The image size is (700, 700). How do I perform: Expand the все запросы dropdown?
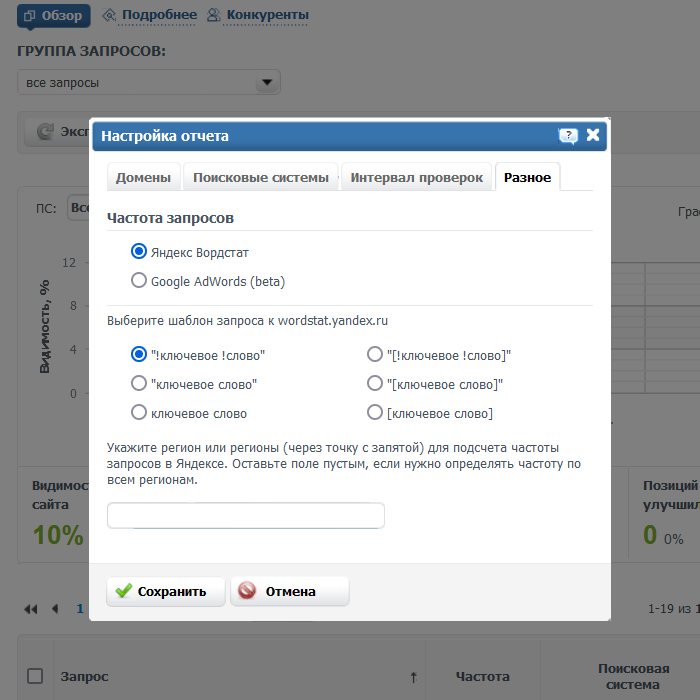tap(266, 83)
